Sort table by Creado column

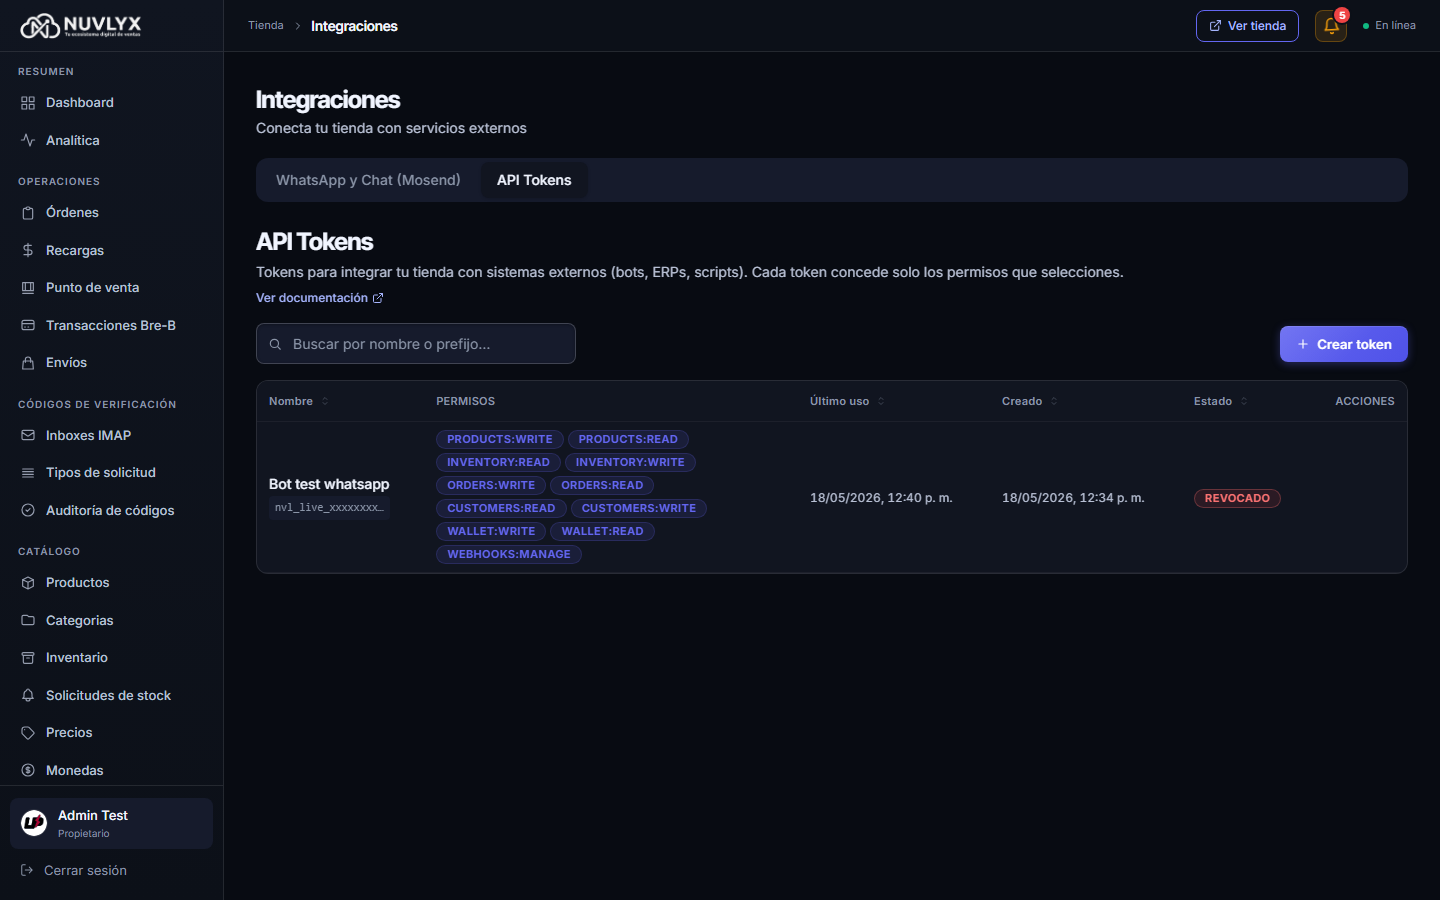coord(1030,401)
